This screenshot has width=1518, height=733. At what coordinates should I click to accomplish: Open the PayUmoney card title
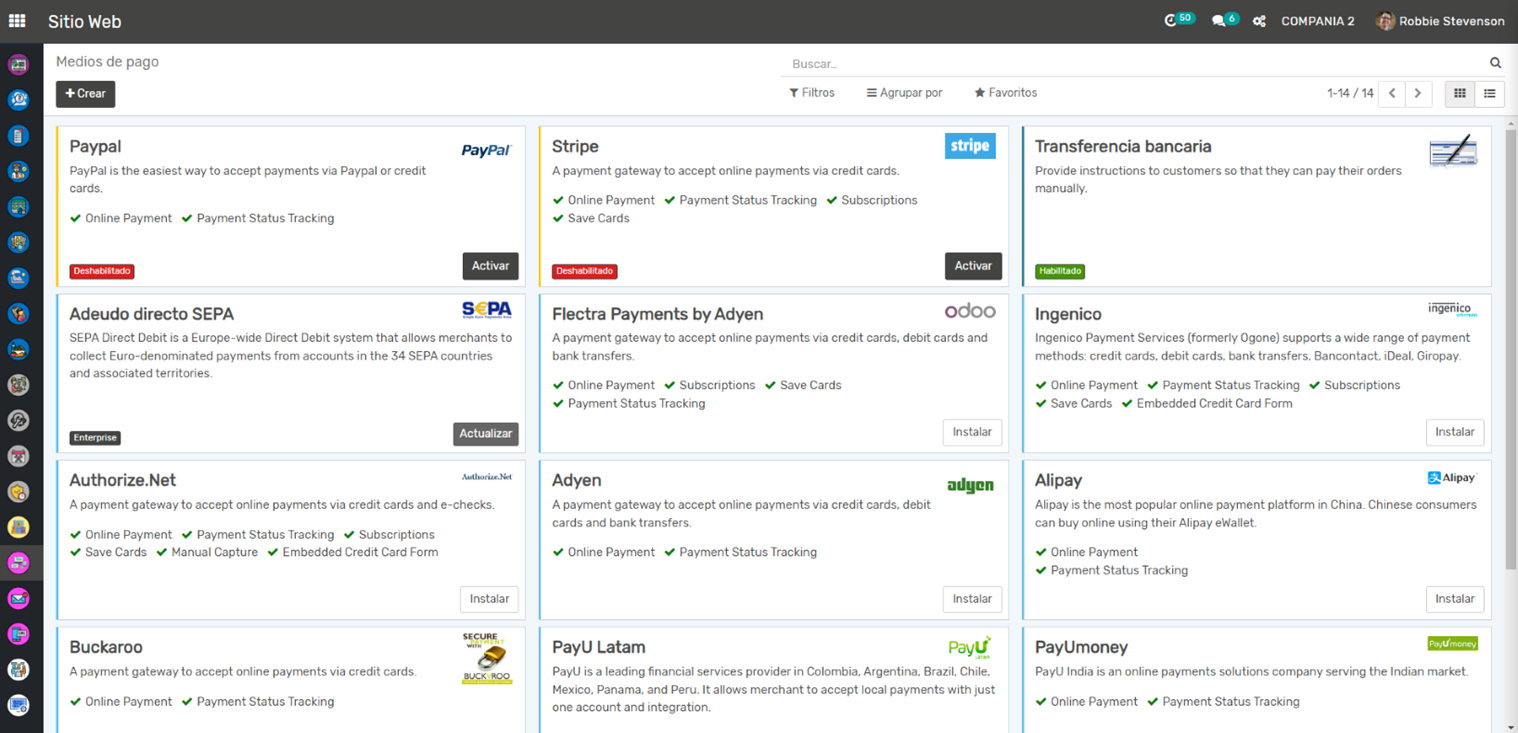[x=1081, y=647]
